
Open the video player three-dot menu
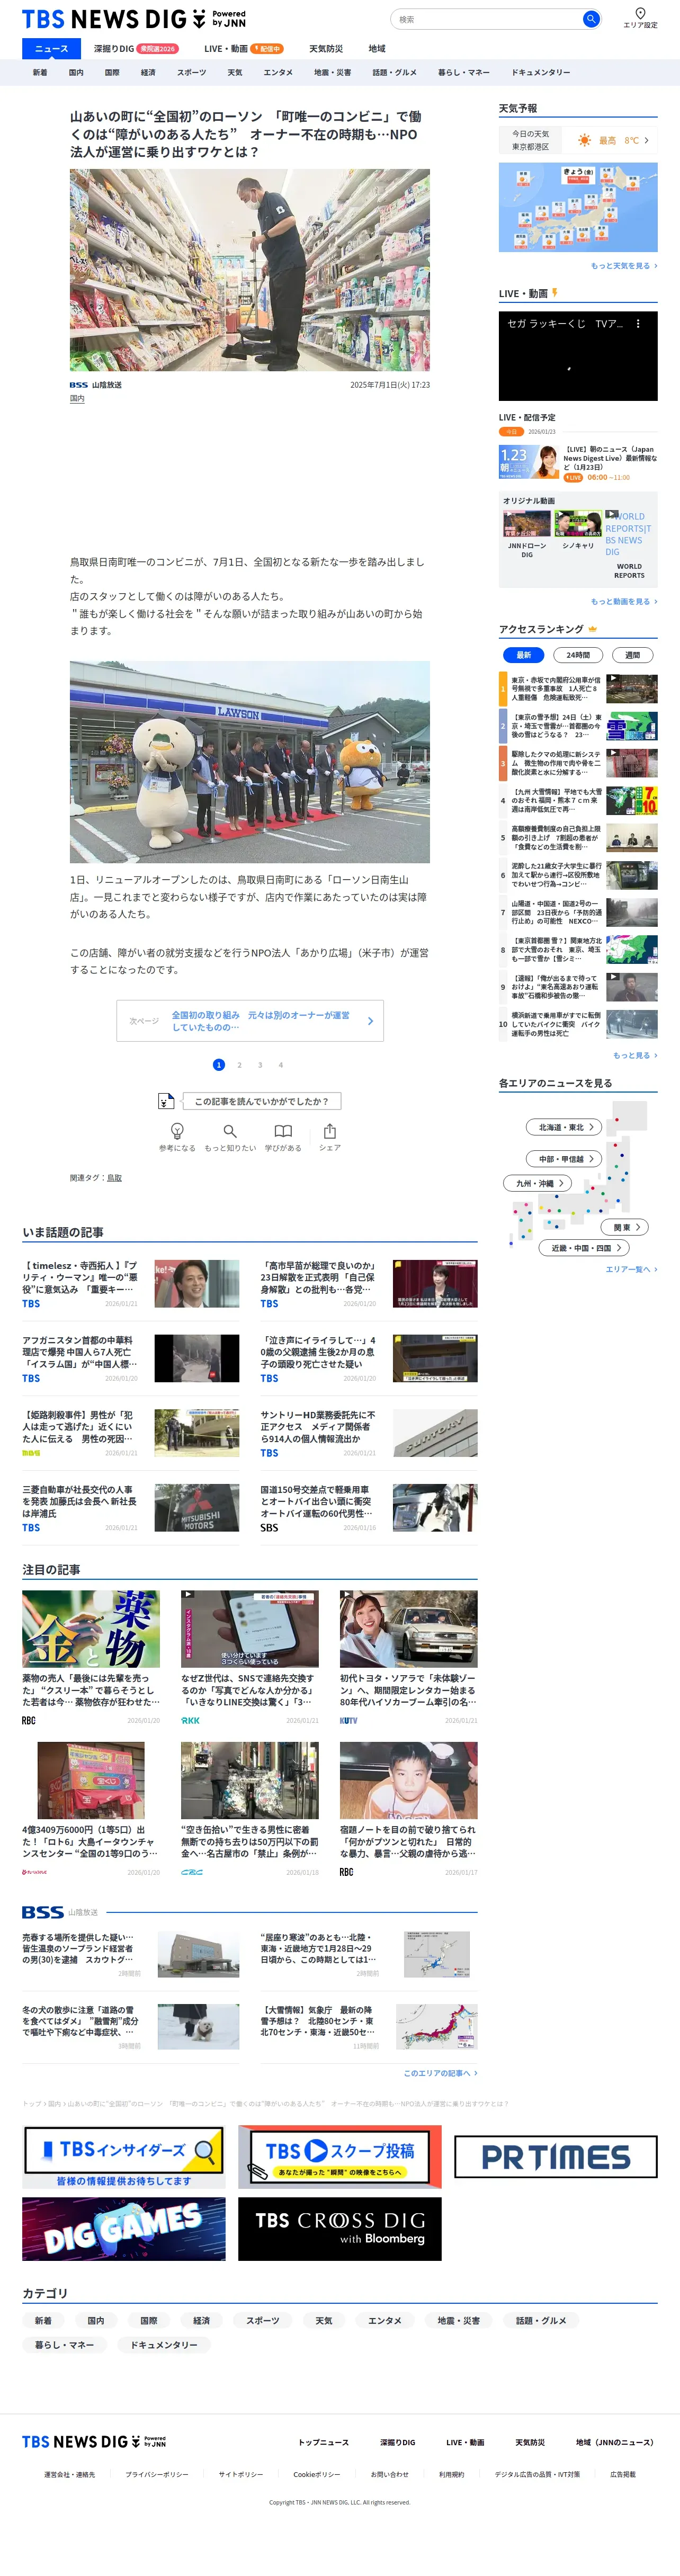[x=638, y=324]
